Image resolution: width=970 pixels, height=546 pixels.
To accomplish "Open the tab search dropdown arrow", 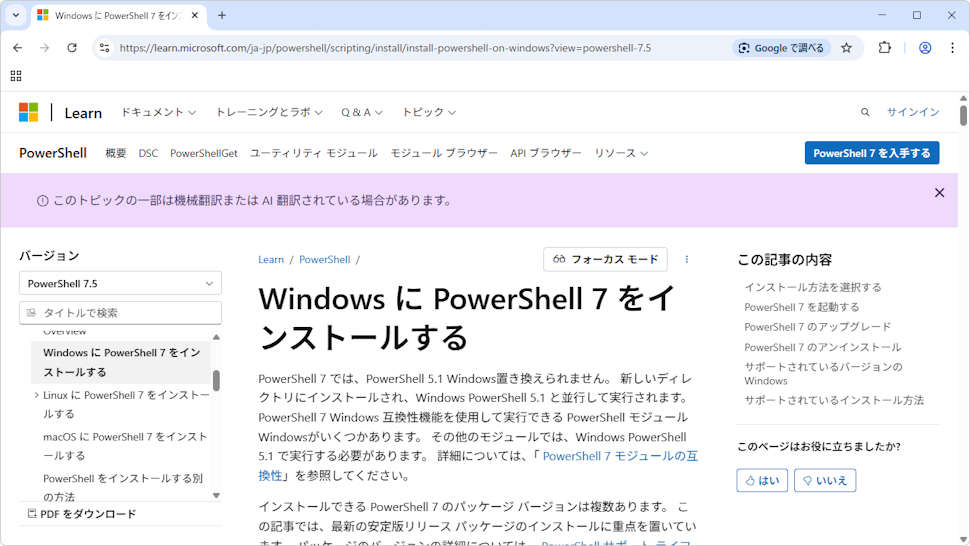I will pos(15,15).
